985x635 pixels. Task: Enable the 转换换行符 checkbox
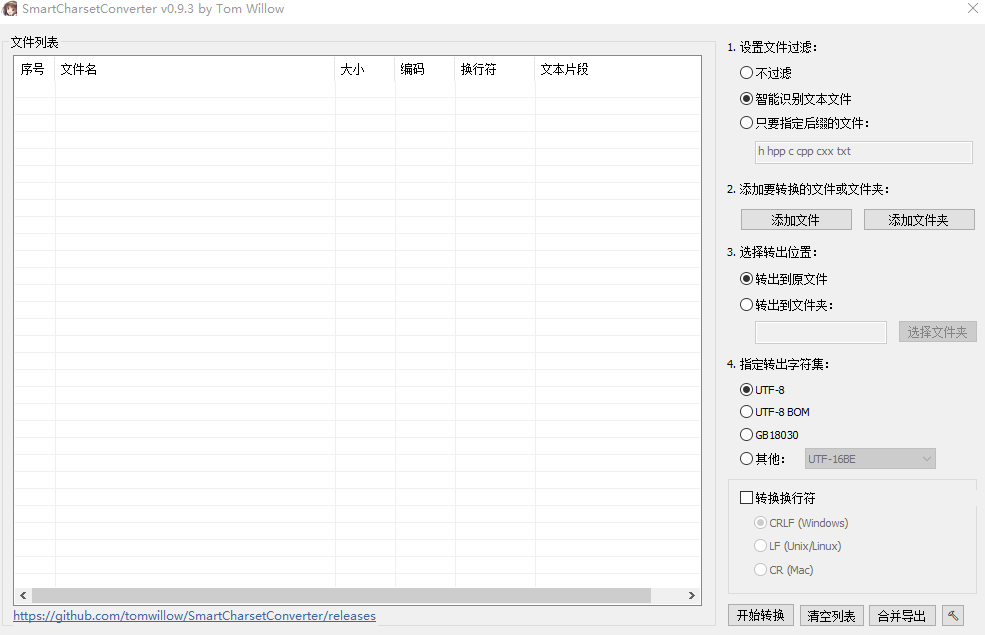(x=777, y=498)
